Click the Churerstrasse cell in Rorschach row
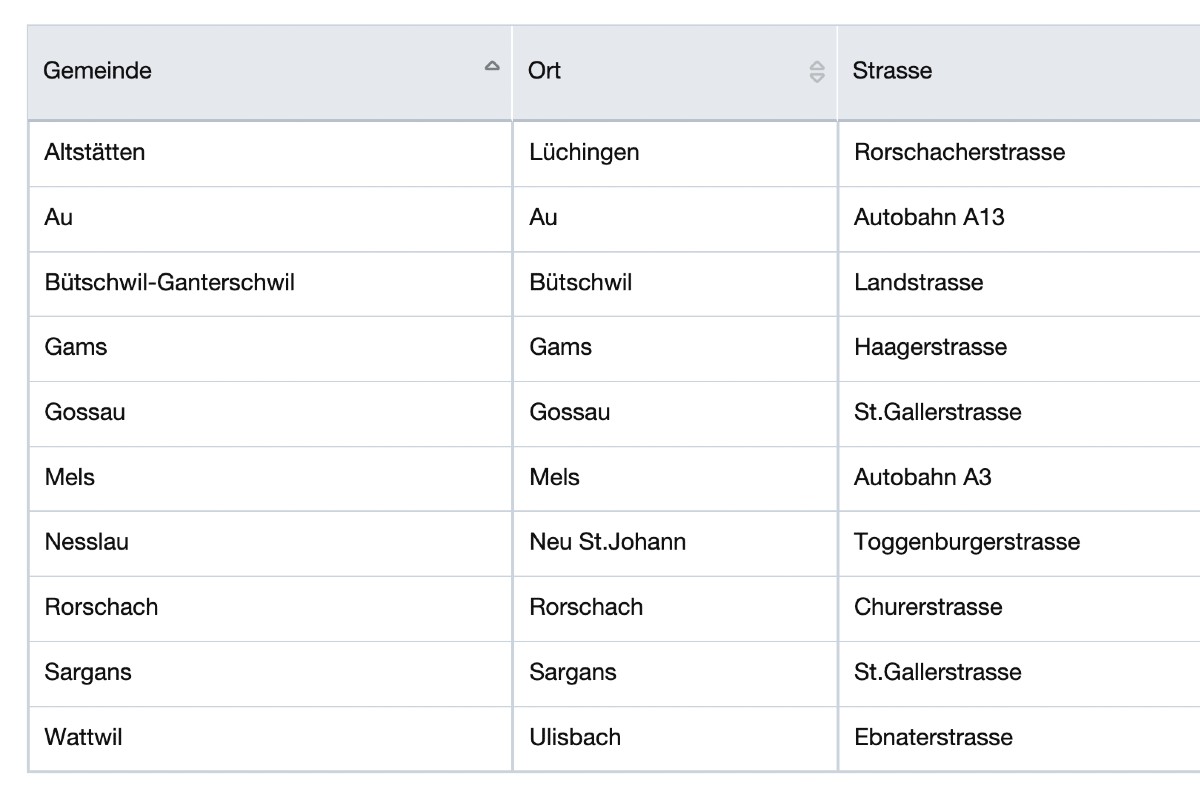The width and height of the screenshot is (1200, 800). tap(927, 607)
